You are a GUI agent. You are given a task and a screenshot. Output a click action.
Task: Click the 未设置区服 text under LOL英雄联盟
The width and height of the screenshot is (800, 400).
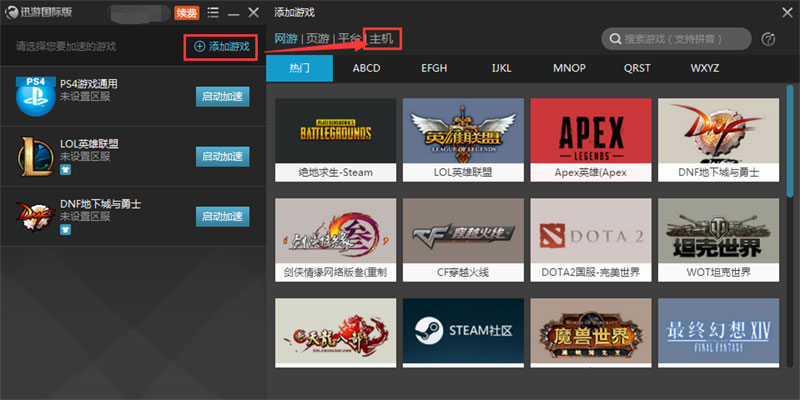click(x=85, y=156)
